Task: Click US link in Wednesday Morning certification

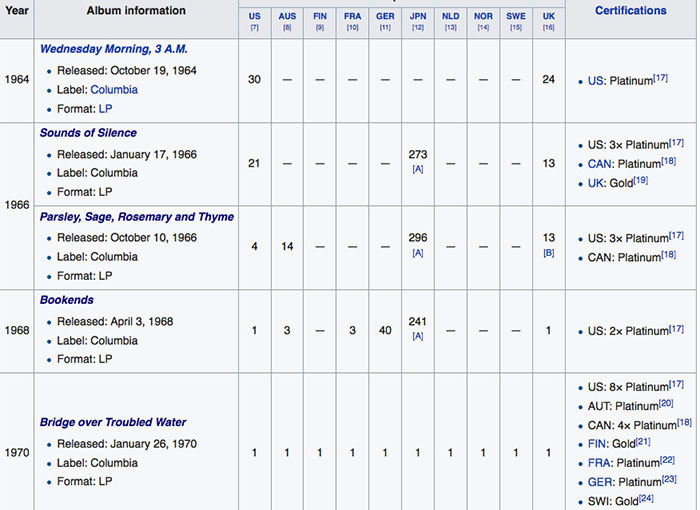Action: pos(596,81)
